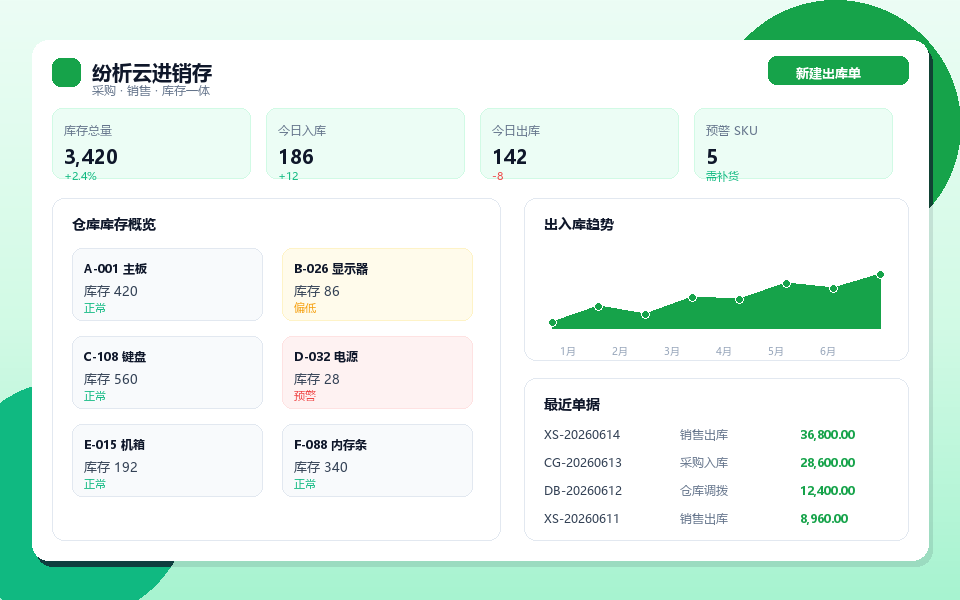The image size is (960, 600).
Task: Click the amount 8,960.00
Action: coord(824,519)
